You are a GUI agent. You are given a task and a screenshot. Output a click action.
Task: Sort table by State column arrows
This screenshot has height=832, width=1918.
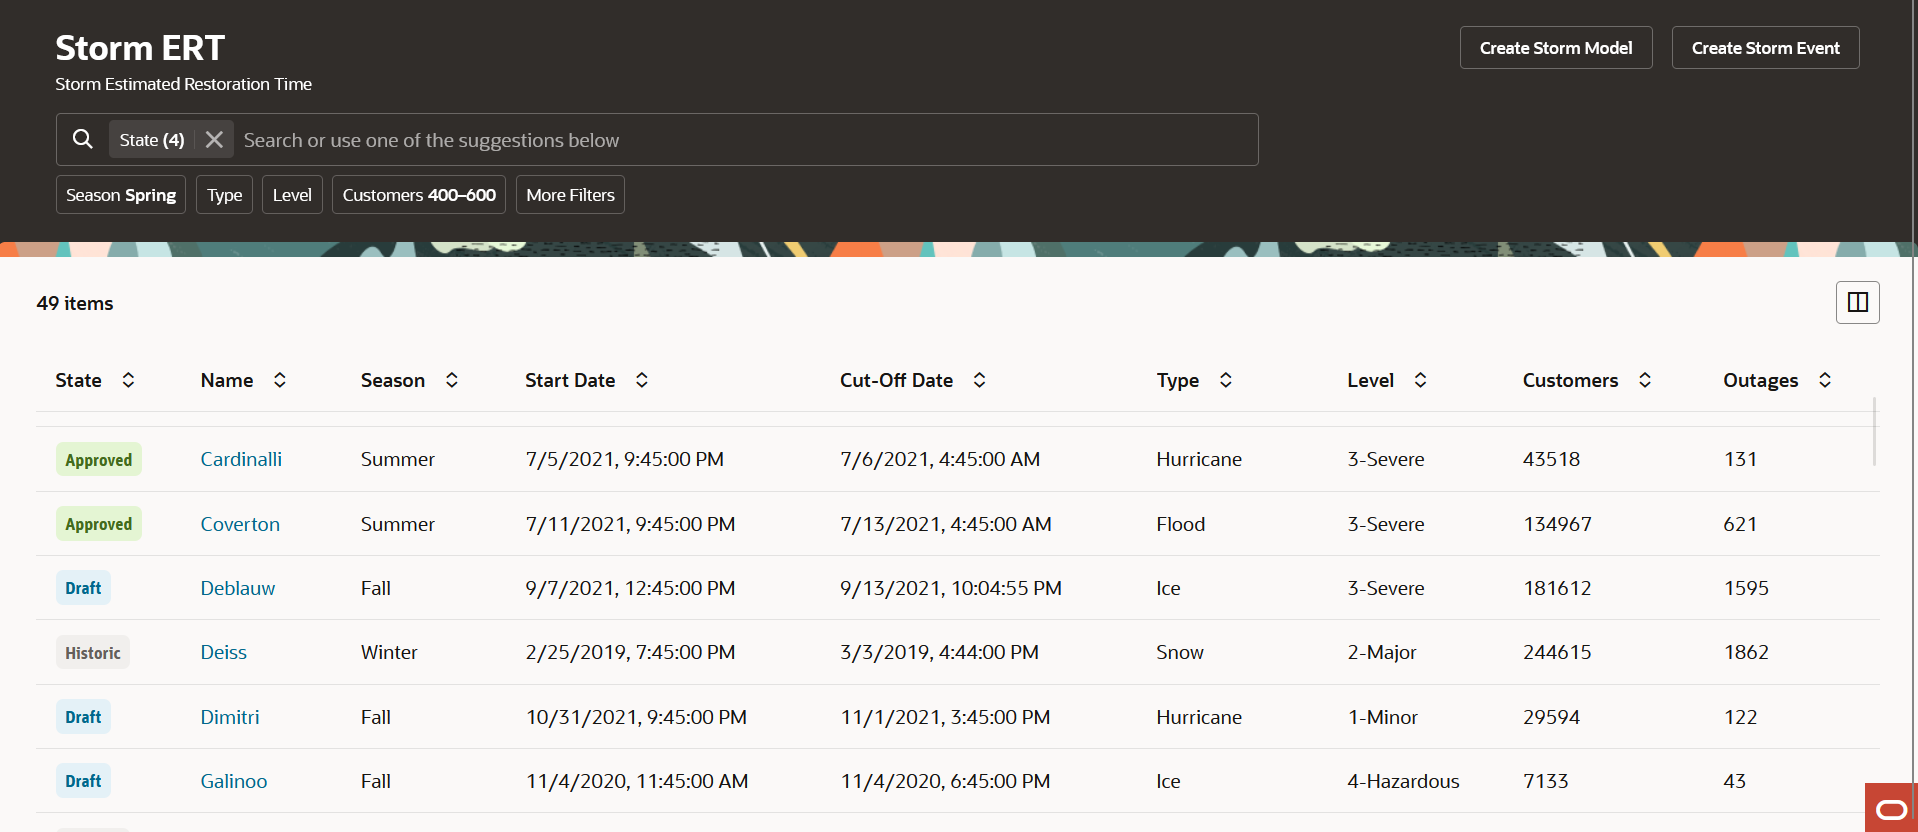click(128, 380)
